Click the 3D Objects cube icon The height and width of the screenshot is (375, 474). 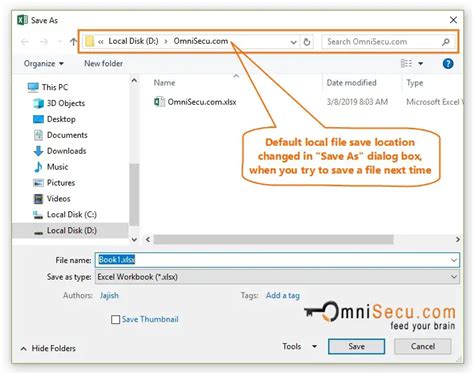click(x=38, y=103)
